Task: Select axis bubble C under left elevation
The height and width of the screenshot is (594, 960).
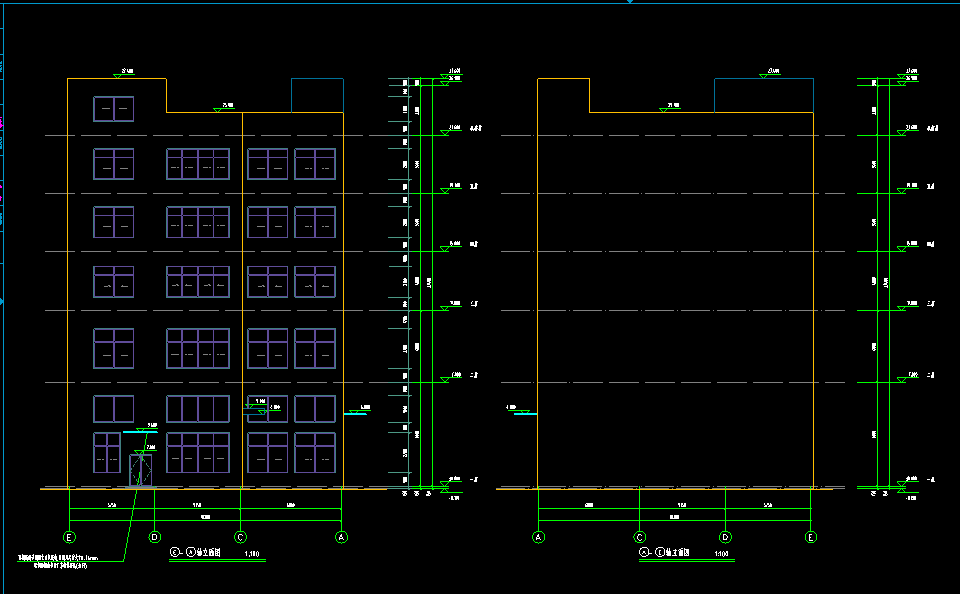Action: click(240, 537)
